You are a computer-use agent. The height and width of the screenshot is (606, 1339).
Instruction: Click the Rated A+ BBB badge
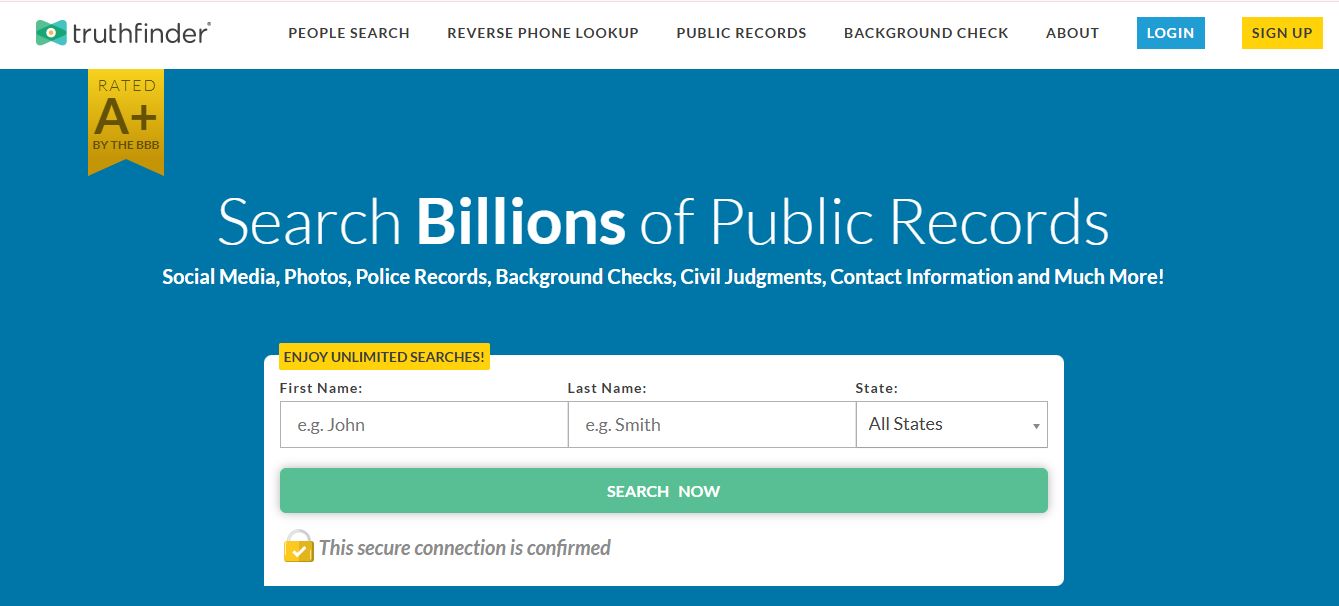(126, 122)
